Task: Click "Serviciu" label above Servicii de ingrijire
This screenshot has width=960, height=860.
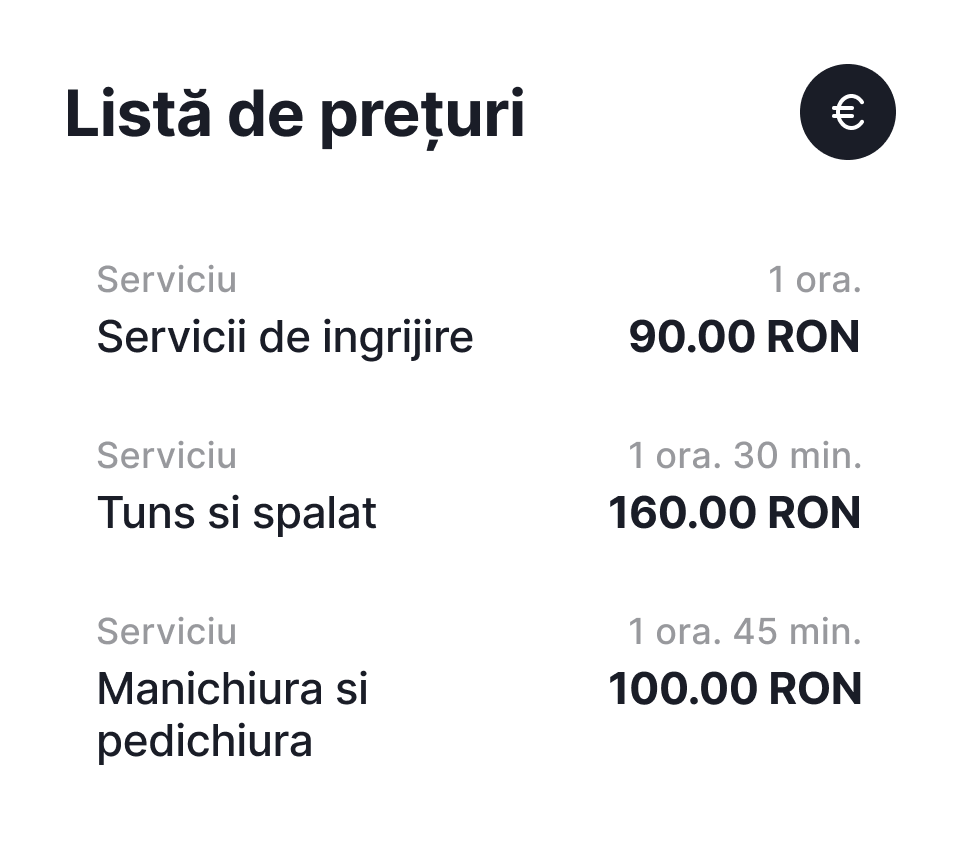Action: [167, 280]
